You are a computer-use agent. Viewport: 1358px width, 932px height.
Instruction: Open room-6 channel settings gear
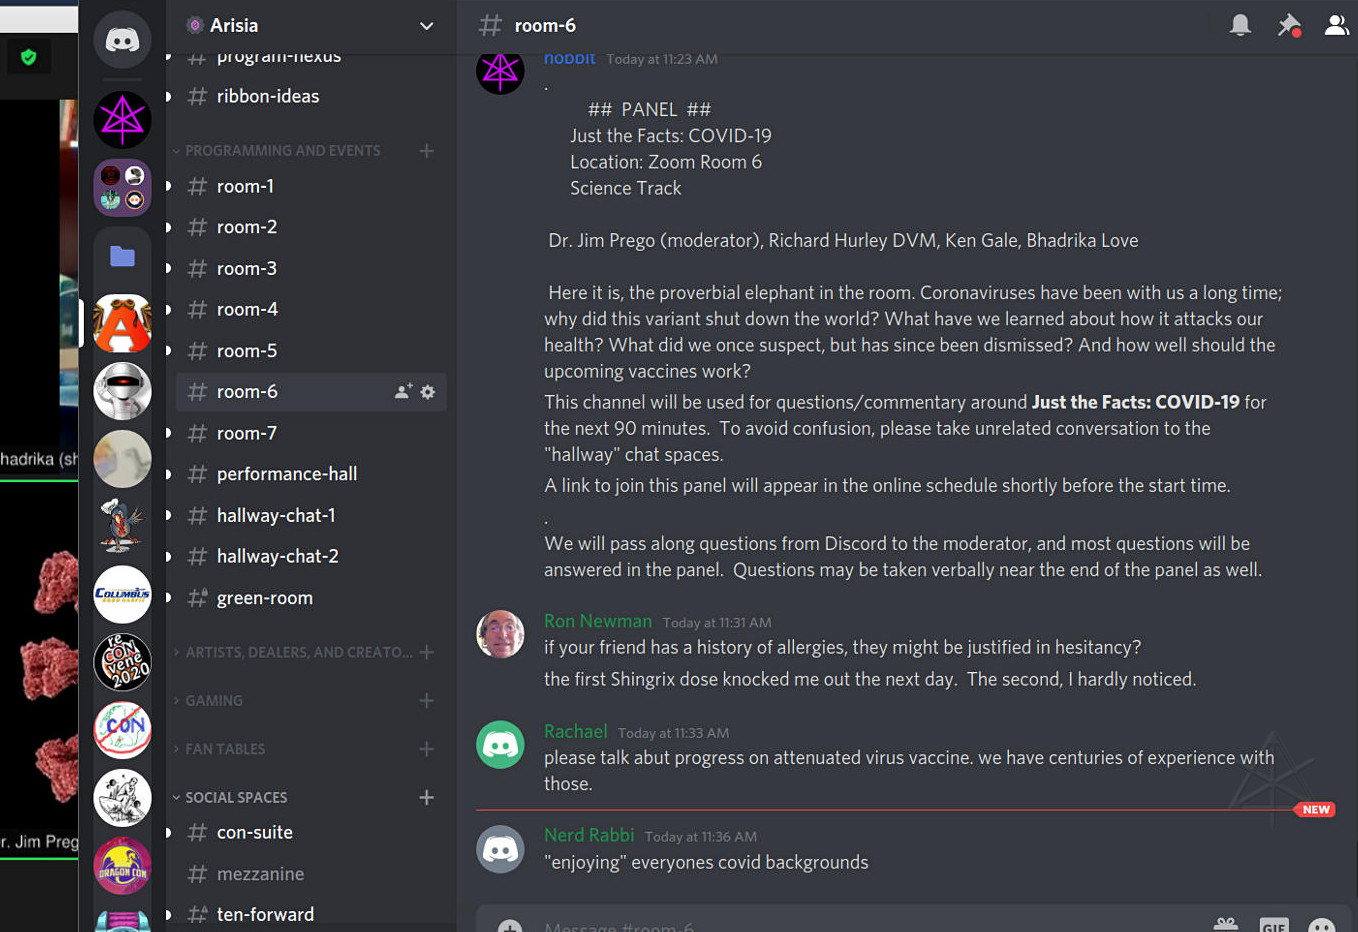pyautogui.click(x=428, y=392)
